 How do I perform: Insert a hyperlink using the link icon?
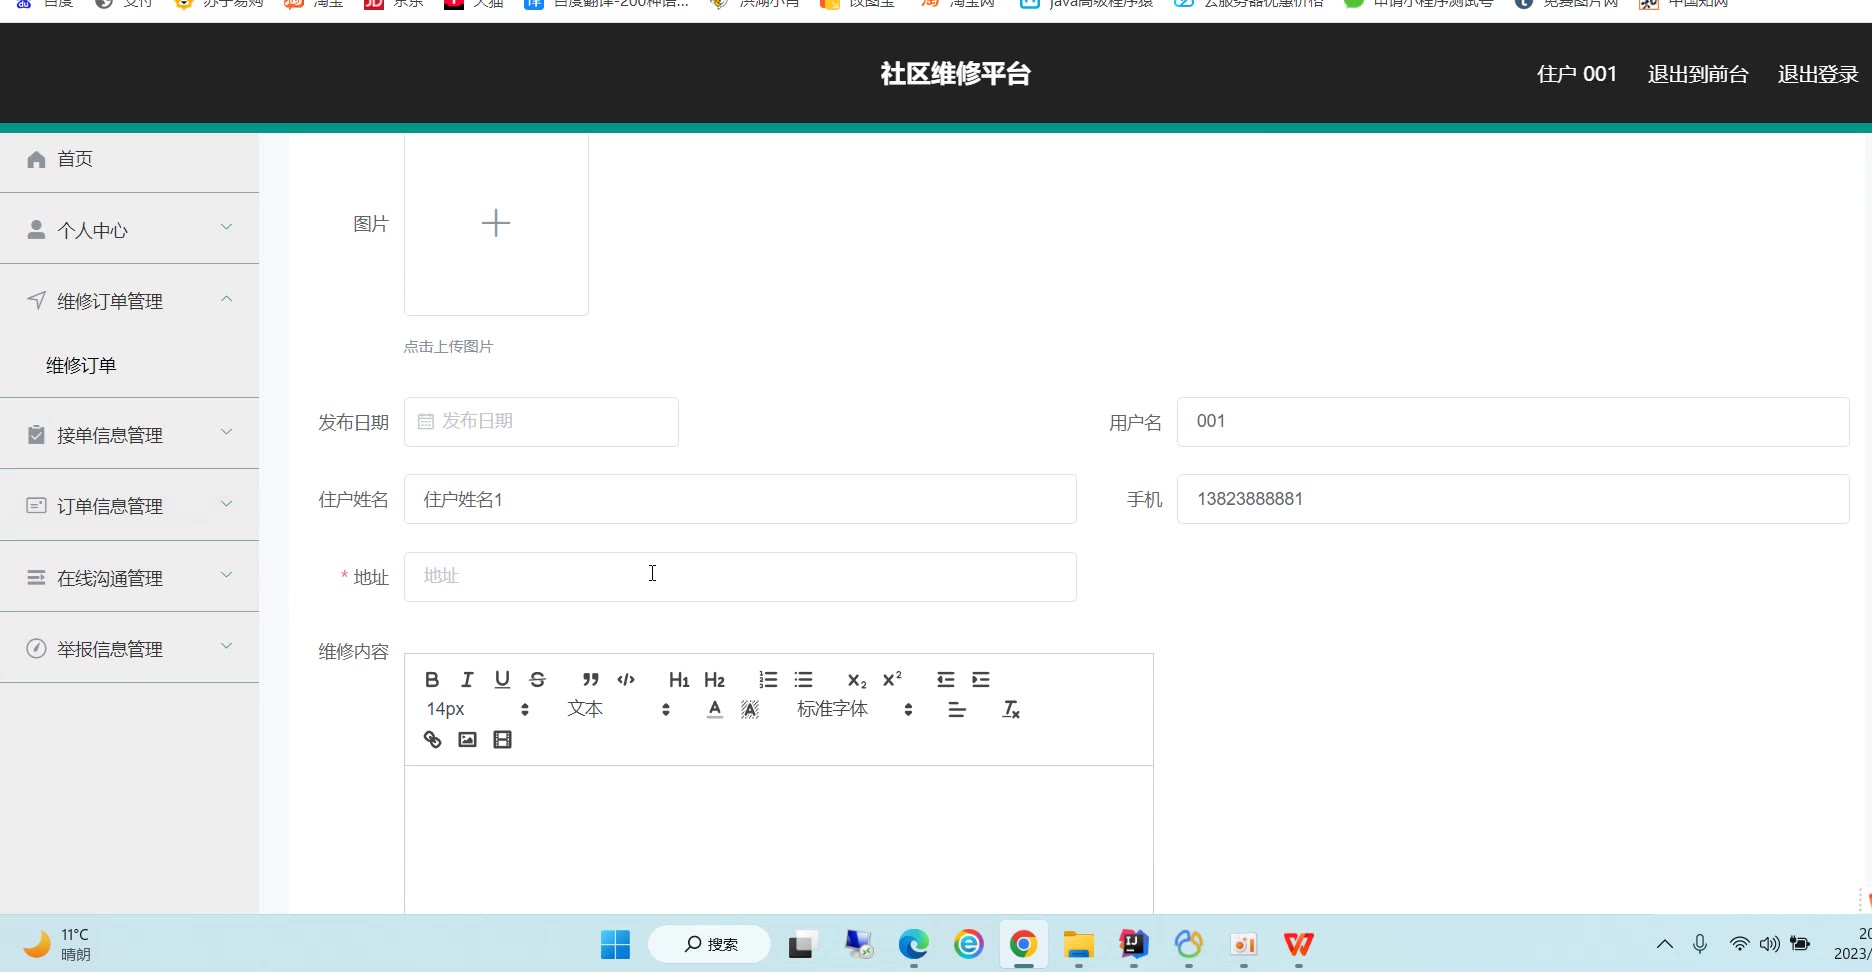[432, 740]
